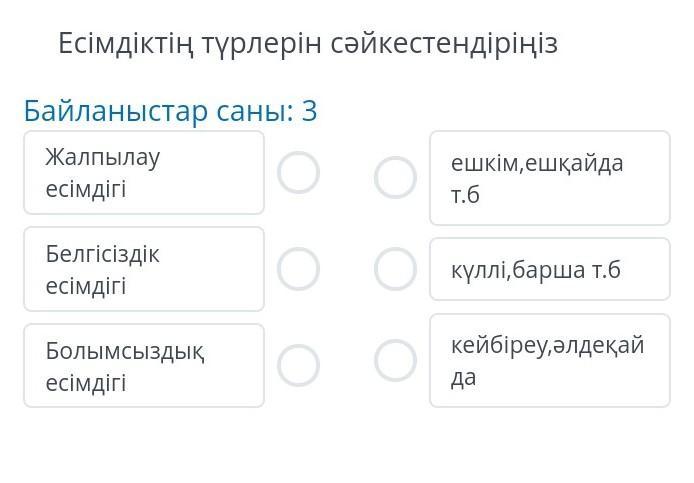Image resolution: width=694 pixels, height=483 pixels.
Task: Choose the ешкім,ешқайда т.б answer card
Action: pyautogui.click(x=549, y=178)
